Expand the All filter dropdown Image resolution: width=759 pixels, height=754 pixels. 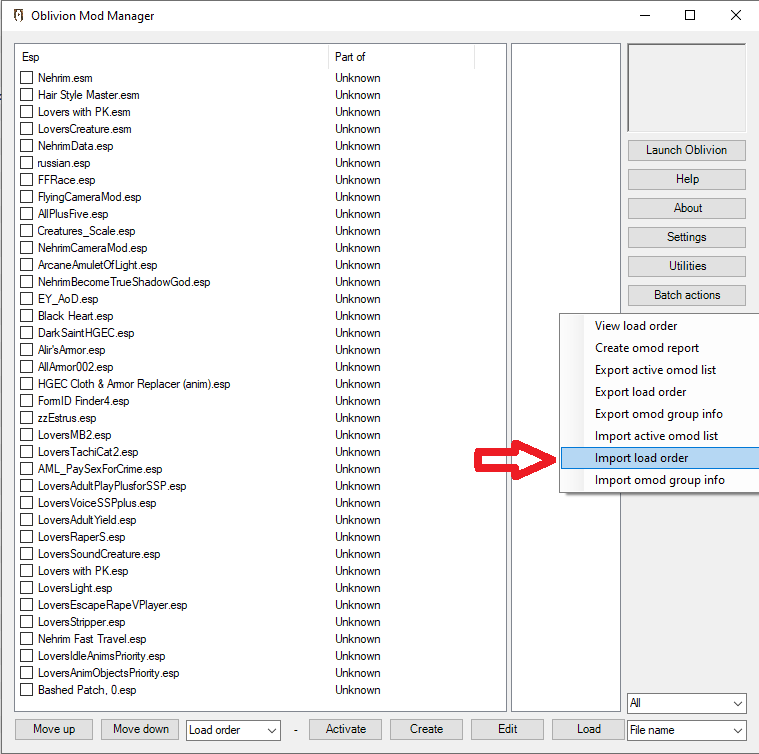(x=686, y=704)
